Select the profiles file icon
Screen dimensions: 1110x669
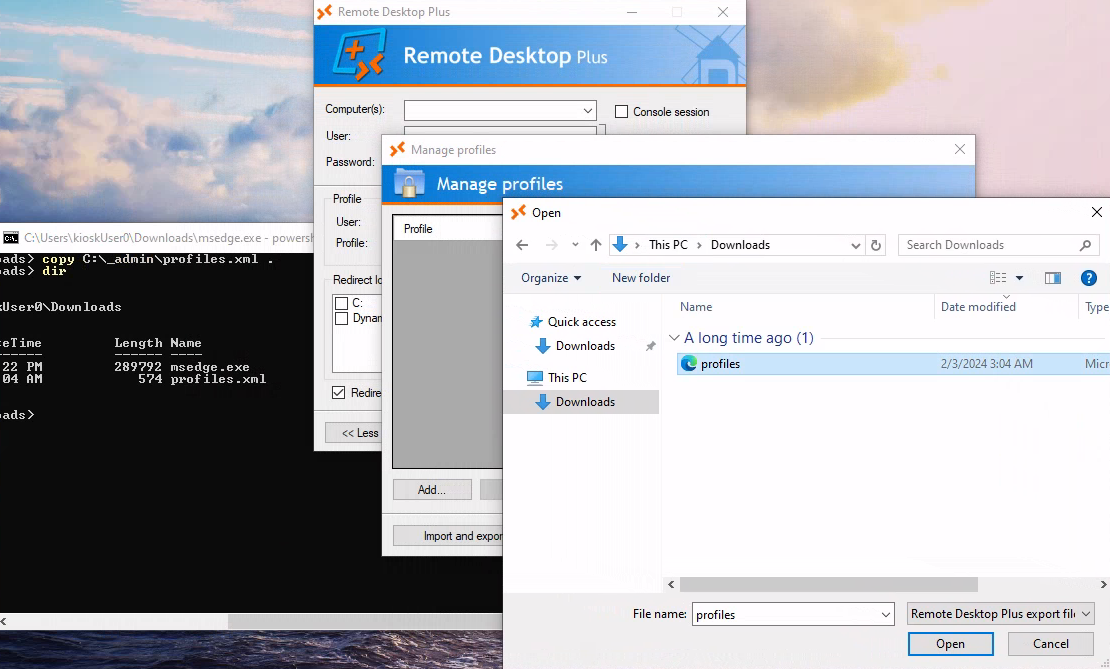click(x=689, y=364)
